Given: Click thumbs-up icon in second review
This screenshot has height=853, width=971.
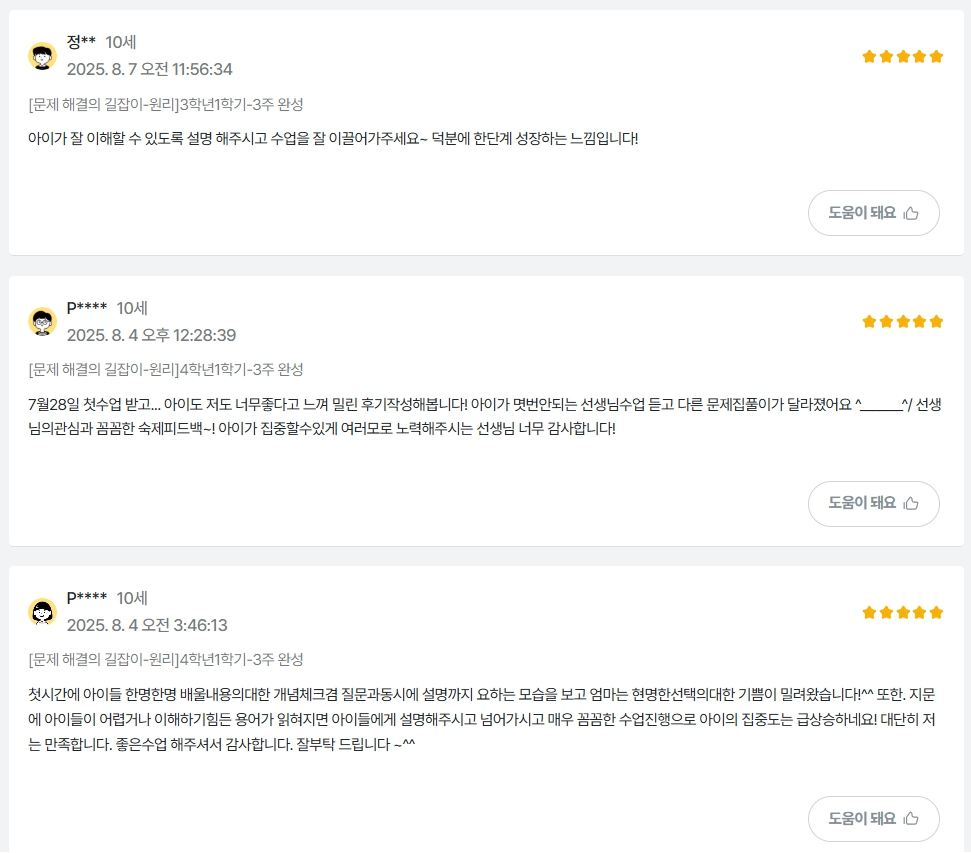Looking at the screenshot, I should pyautogui.click(x=910, y=504).
